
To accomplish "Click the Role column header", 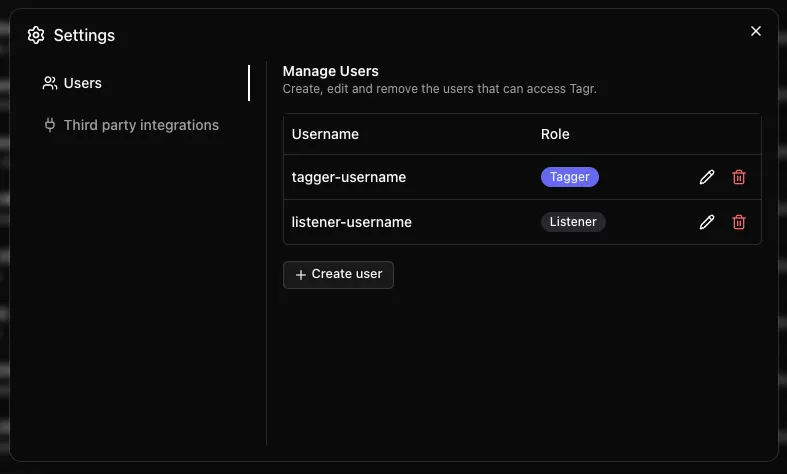I will pos(555,134).
